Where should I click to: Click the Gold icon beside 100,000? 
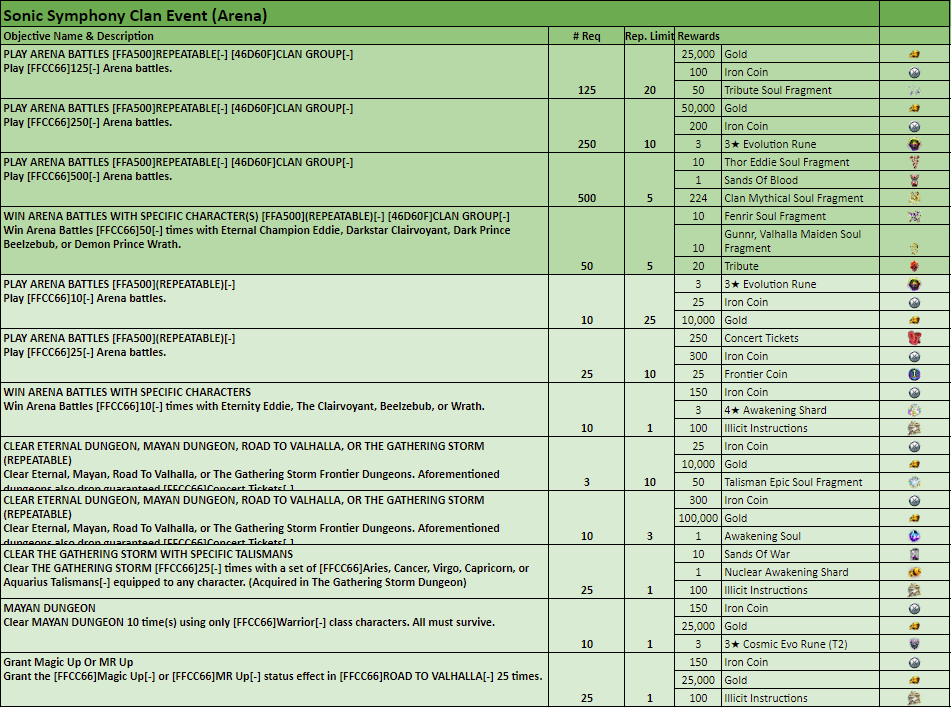tap(914, 518)
